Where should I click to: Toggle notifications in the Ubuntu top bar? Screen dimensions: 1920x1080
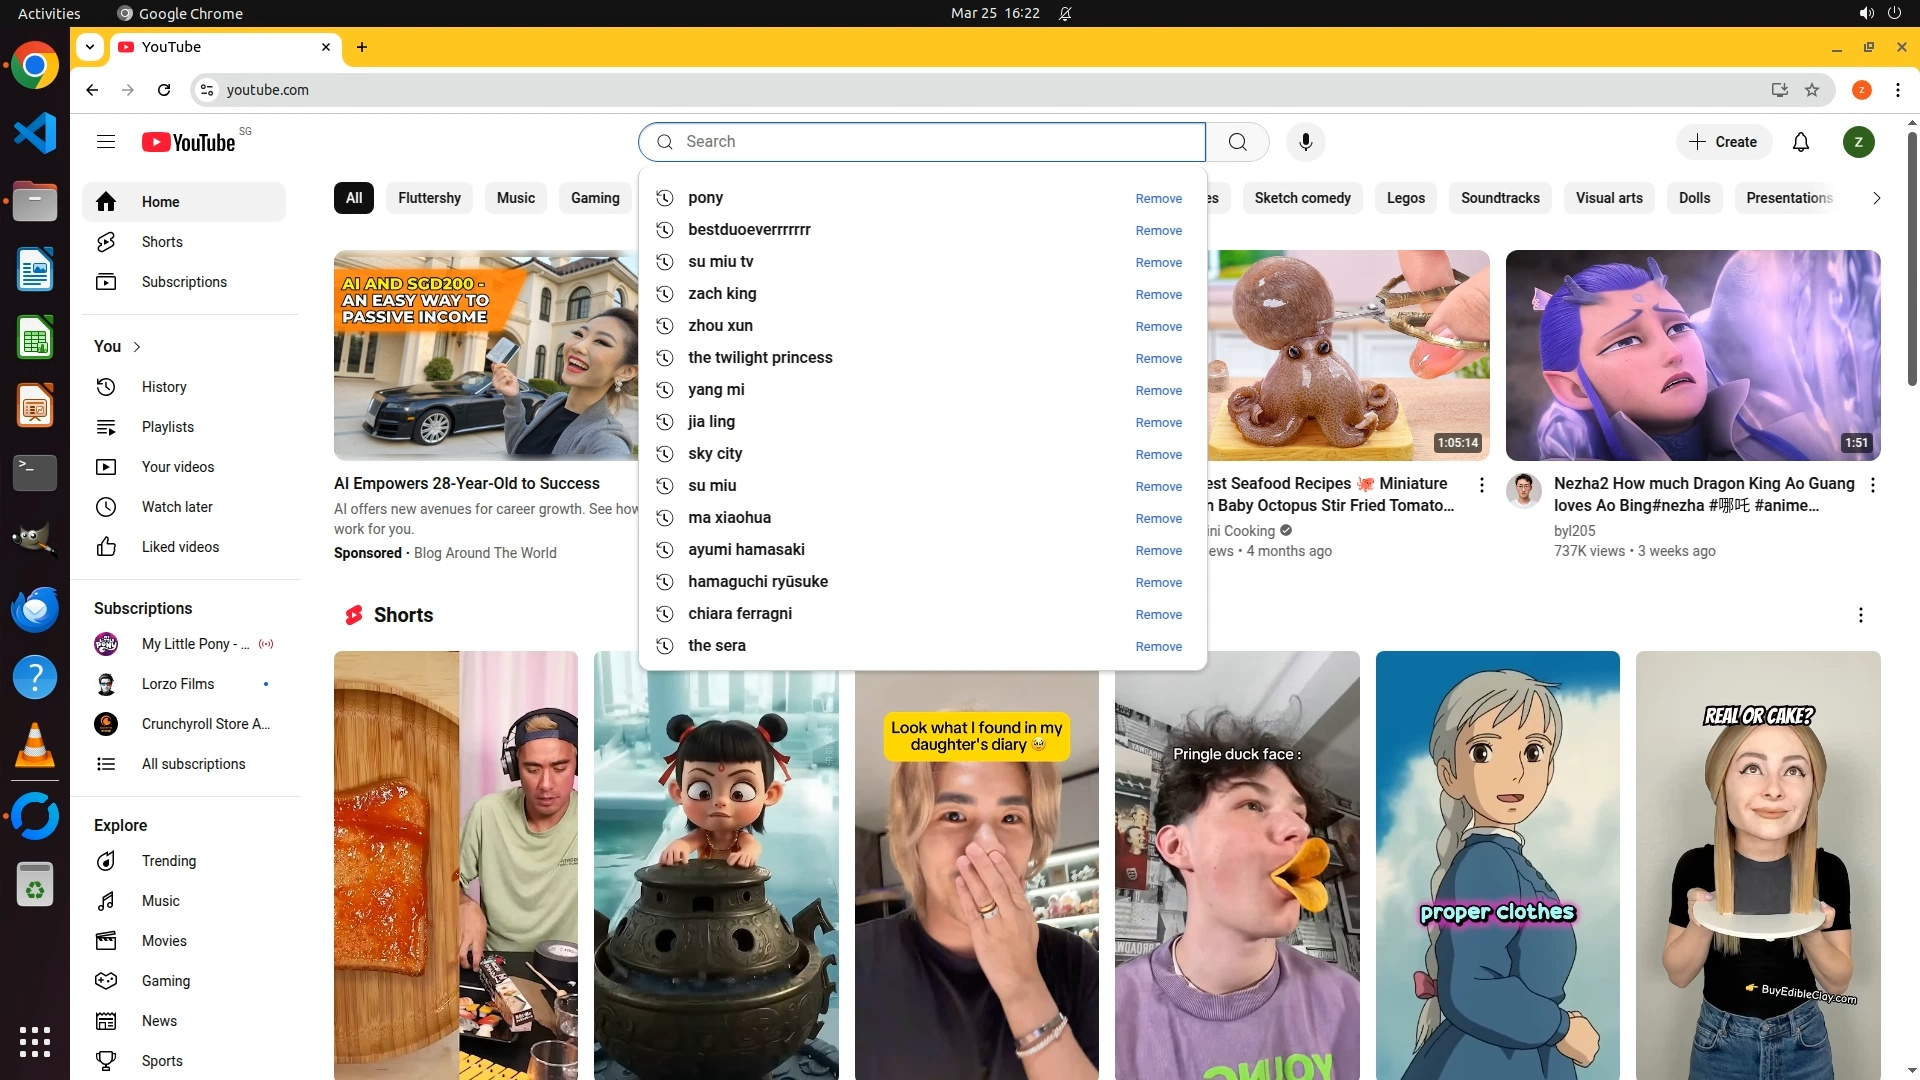pyautogui.click(x=1065, y=13)
